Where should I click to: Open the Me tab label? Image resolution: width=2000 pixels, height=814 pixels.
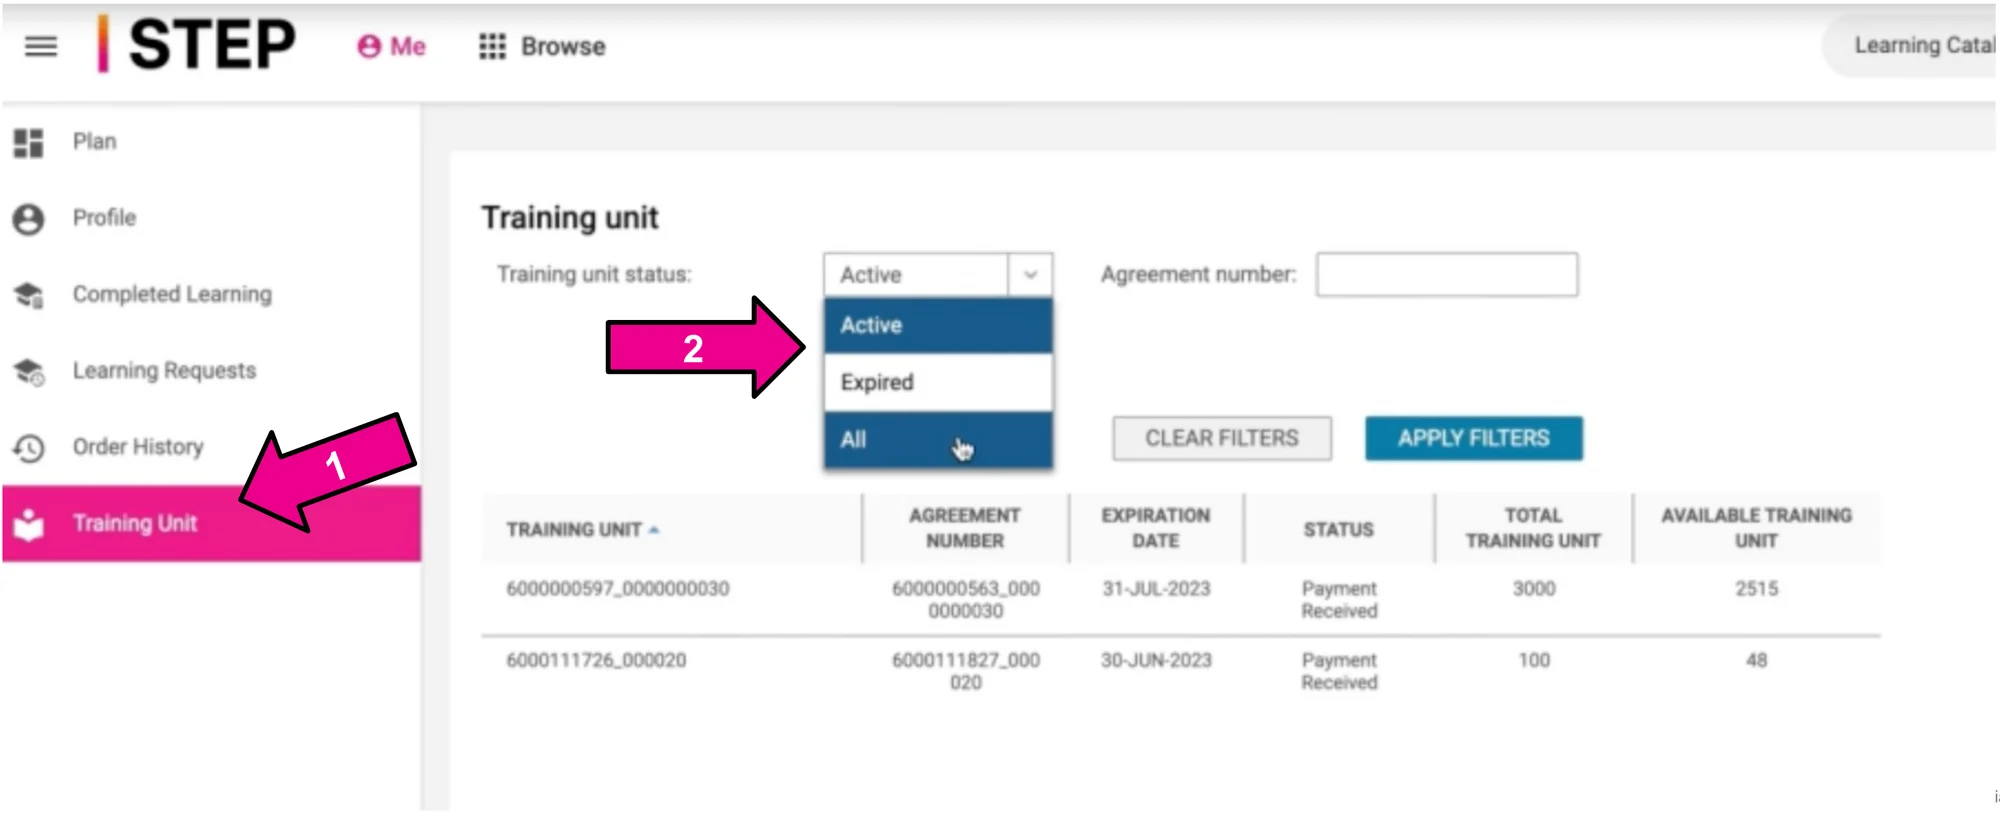click(x=407, y=46)
